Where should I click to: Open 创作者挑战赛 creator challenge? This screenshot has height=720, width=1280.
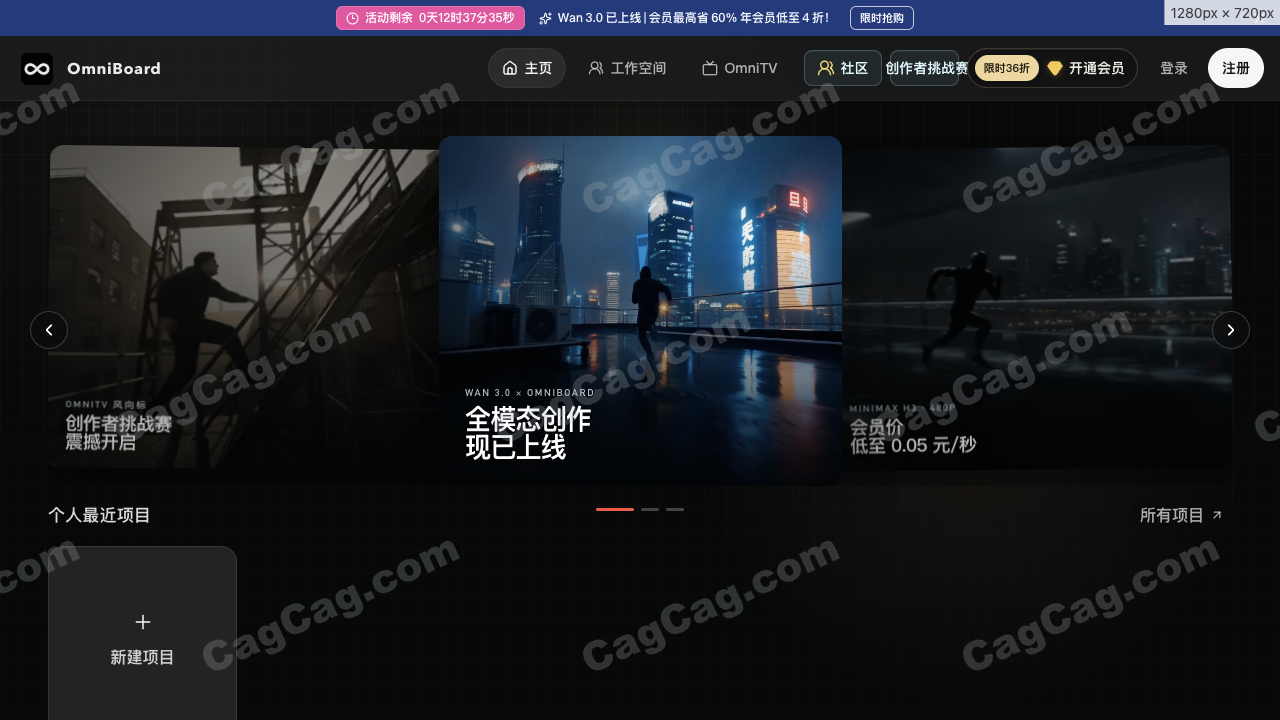coord(926,68)
